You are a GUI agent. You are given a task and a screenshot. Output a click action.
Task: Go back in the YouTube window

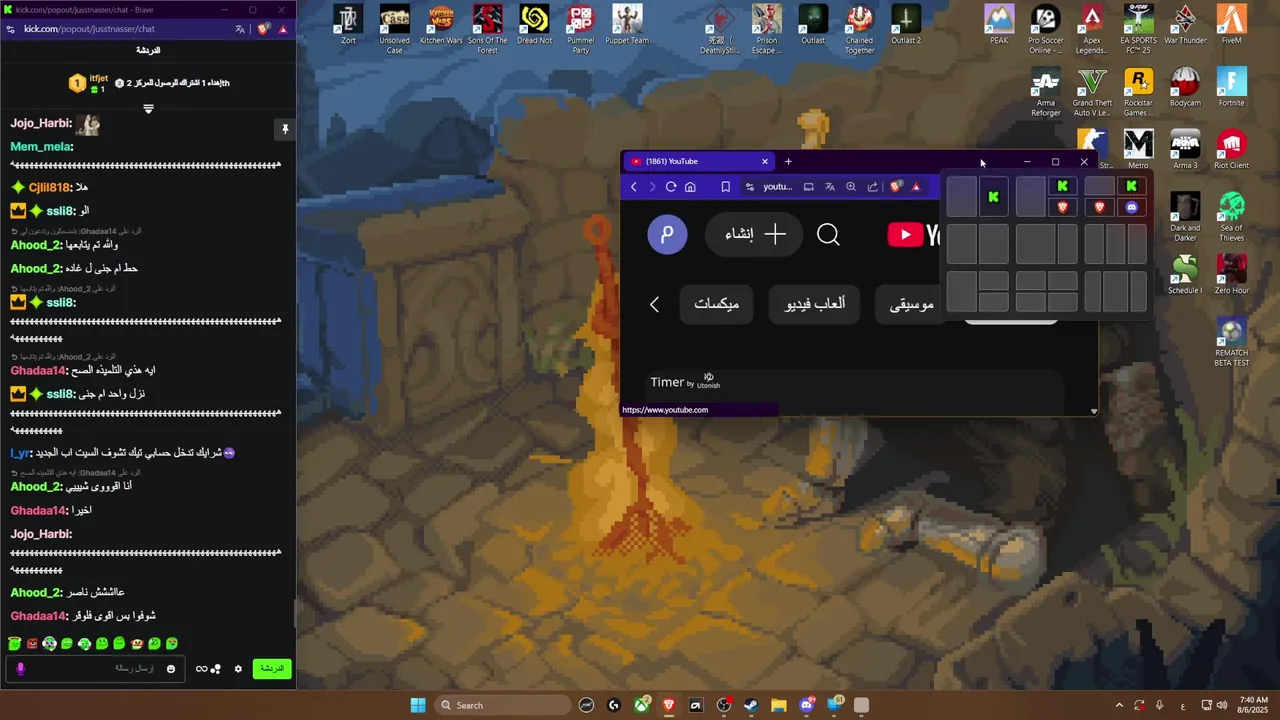633,187
